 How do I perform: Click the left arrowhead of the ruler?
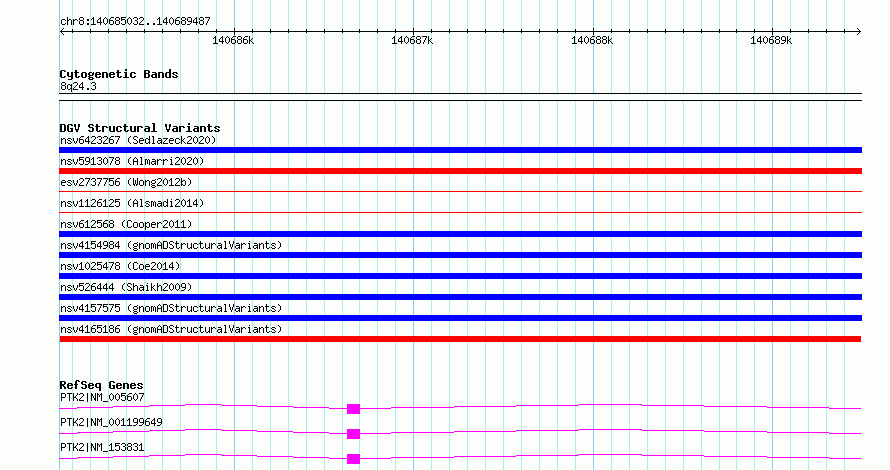tap(62, 32)
